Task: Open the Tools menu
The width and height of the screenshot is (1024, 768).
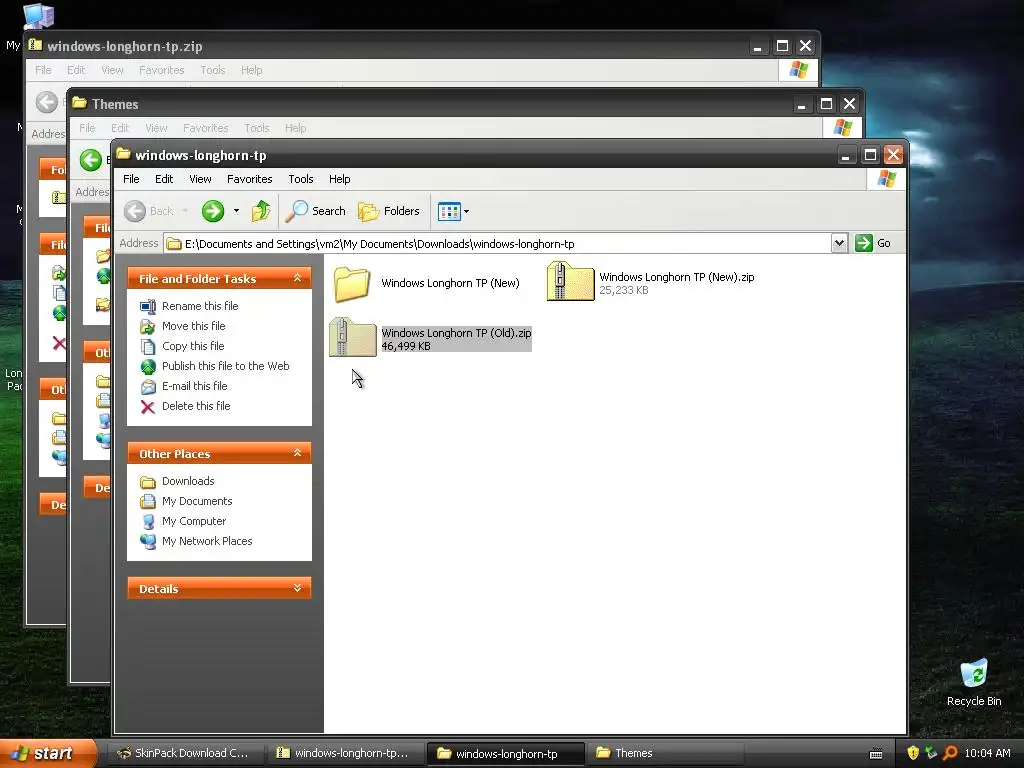Action: click(x=301, y=179)
